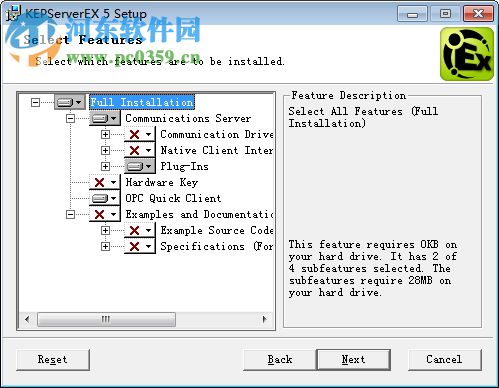This screenshot has height=388, width=499.
Task: Click the Reset button
Action: [x=53, y=360]
